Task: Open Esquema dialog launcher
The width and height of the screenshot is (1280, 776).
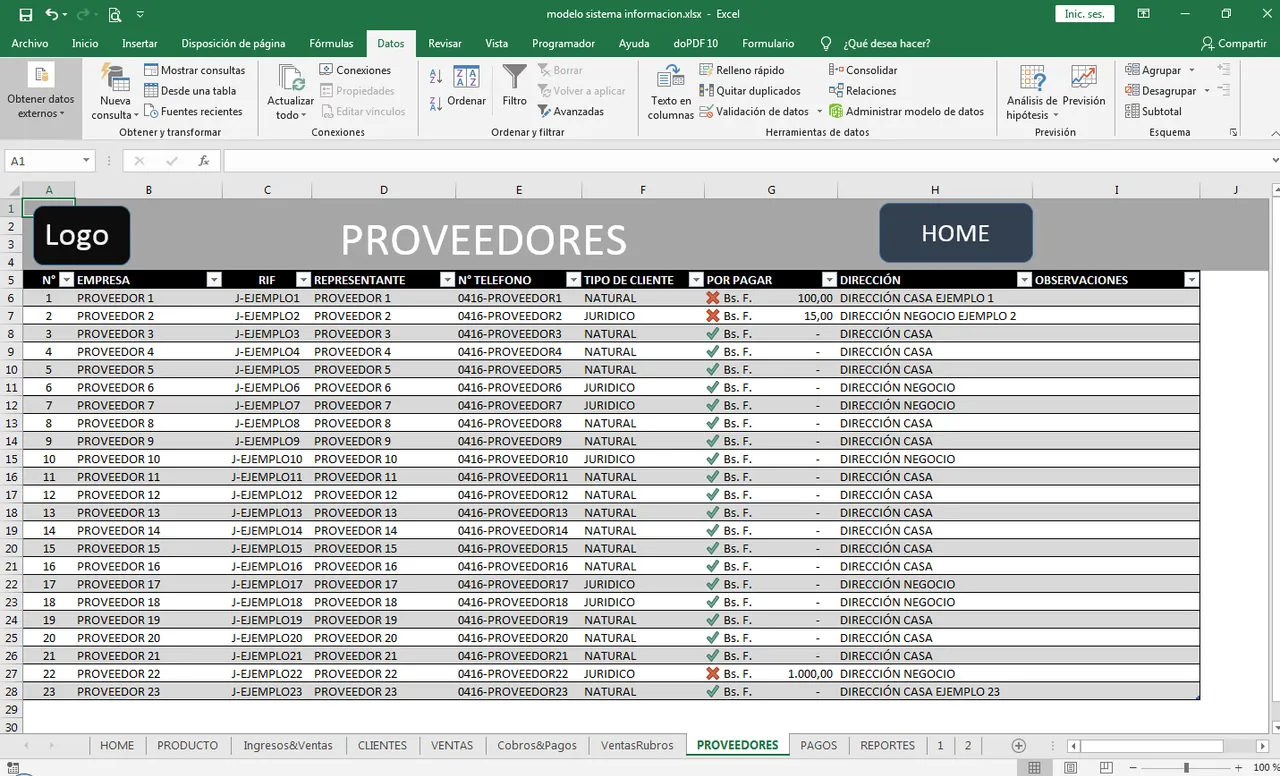Action: [x=1233, y=132]
